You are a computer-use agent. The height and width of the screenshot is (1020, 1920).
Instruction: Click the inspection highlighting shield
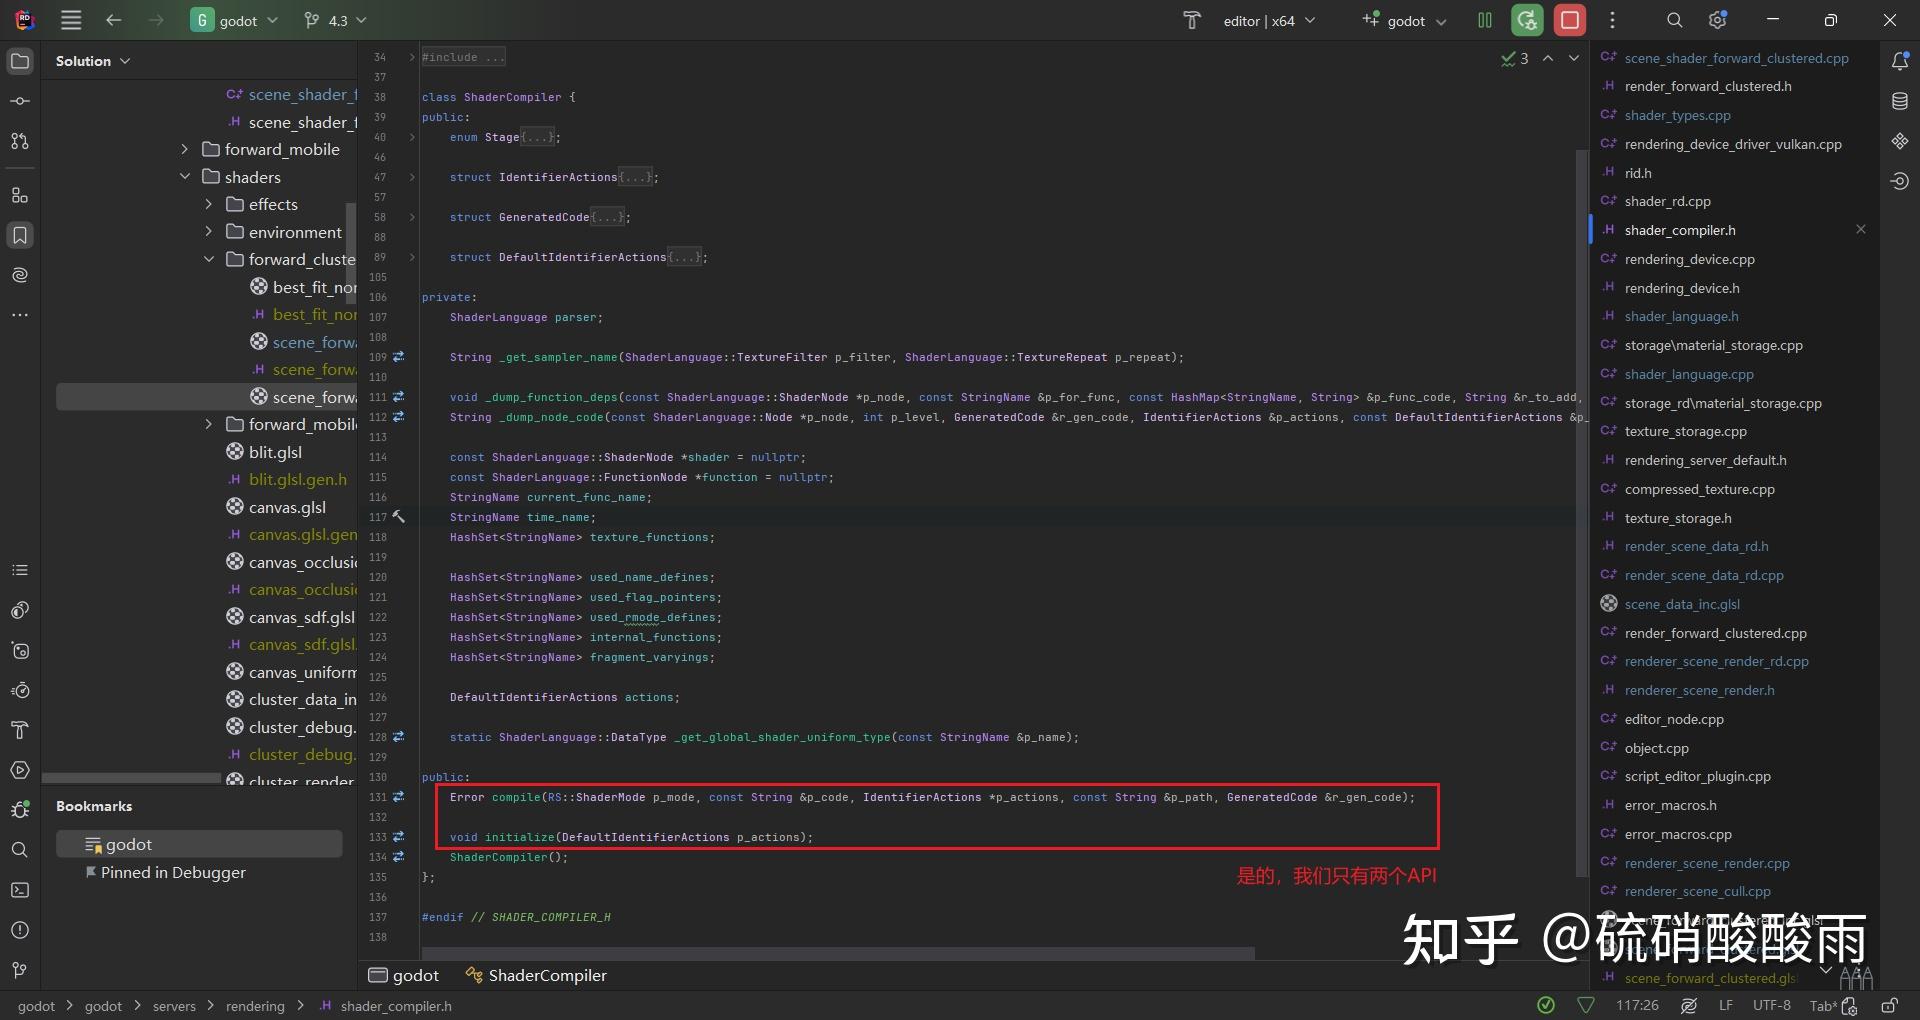pyautogui.click(x=1585, y=1006)
